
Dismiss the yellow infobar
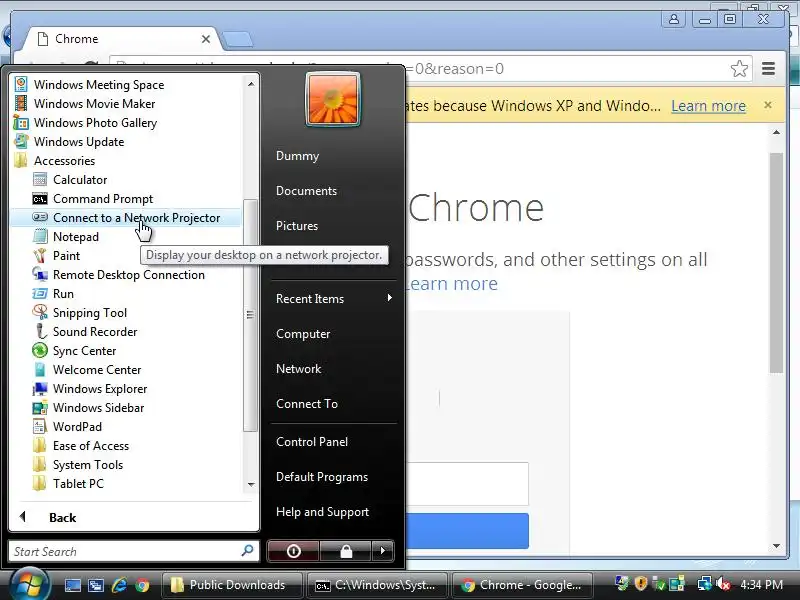tap(768, 105)
